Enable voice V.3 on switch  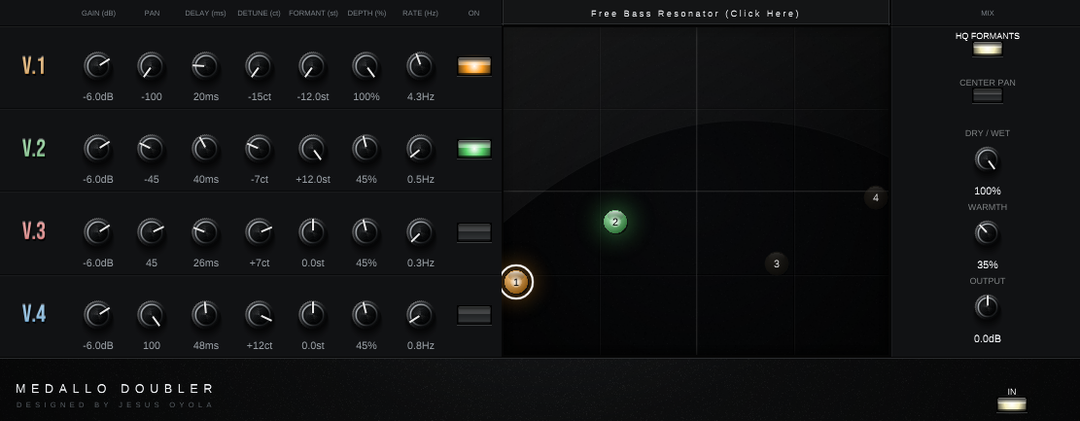[x=475, y=232]
